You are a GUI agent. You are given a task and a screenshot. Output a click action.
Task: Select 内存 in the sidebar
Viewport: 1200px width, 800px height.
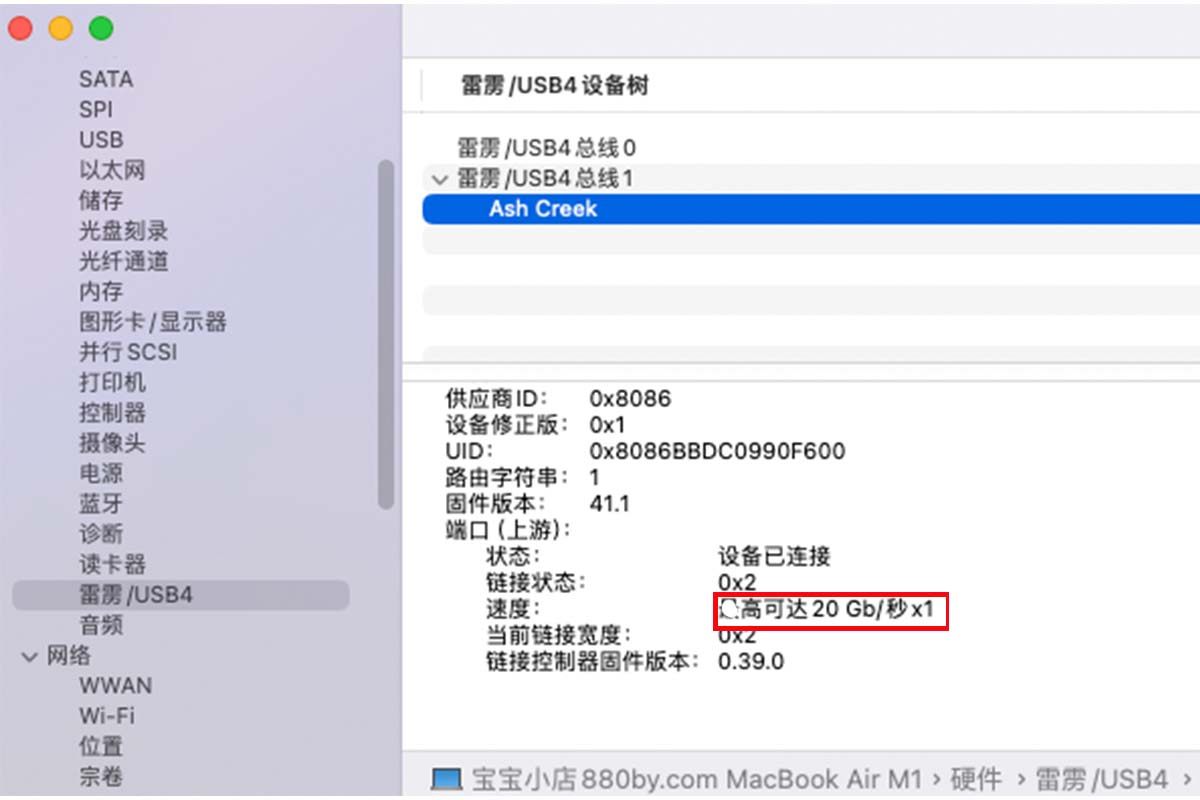[x=101, y=291]
